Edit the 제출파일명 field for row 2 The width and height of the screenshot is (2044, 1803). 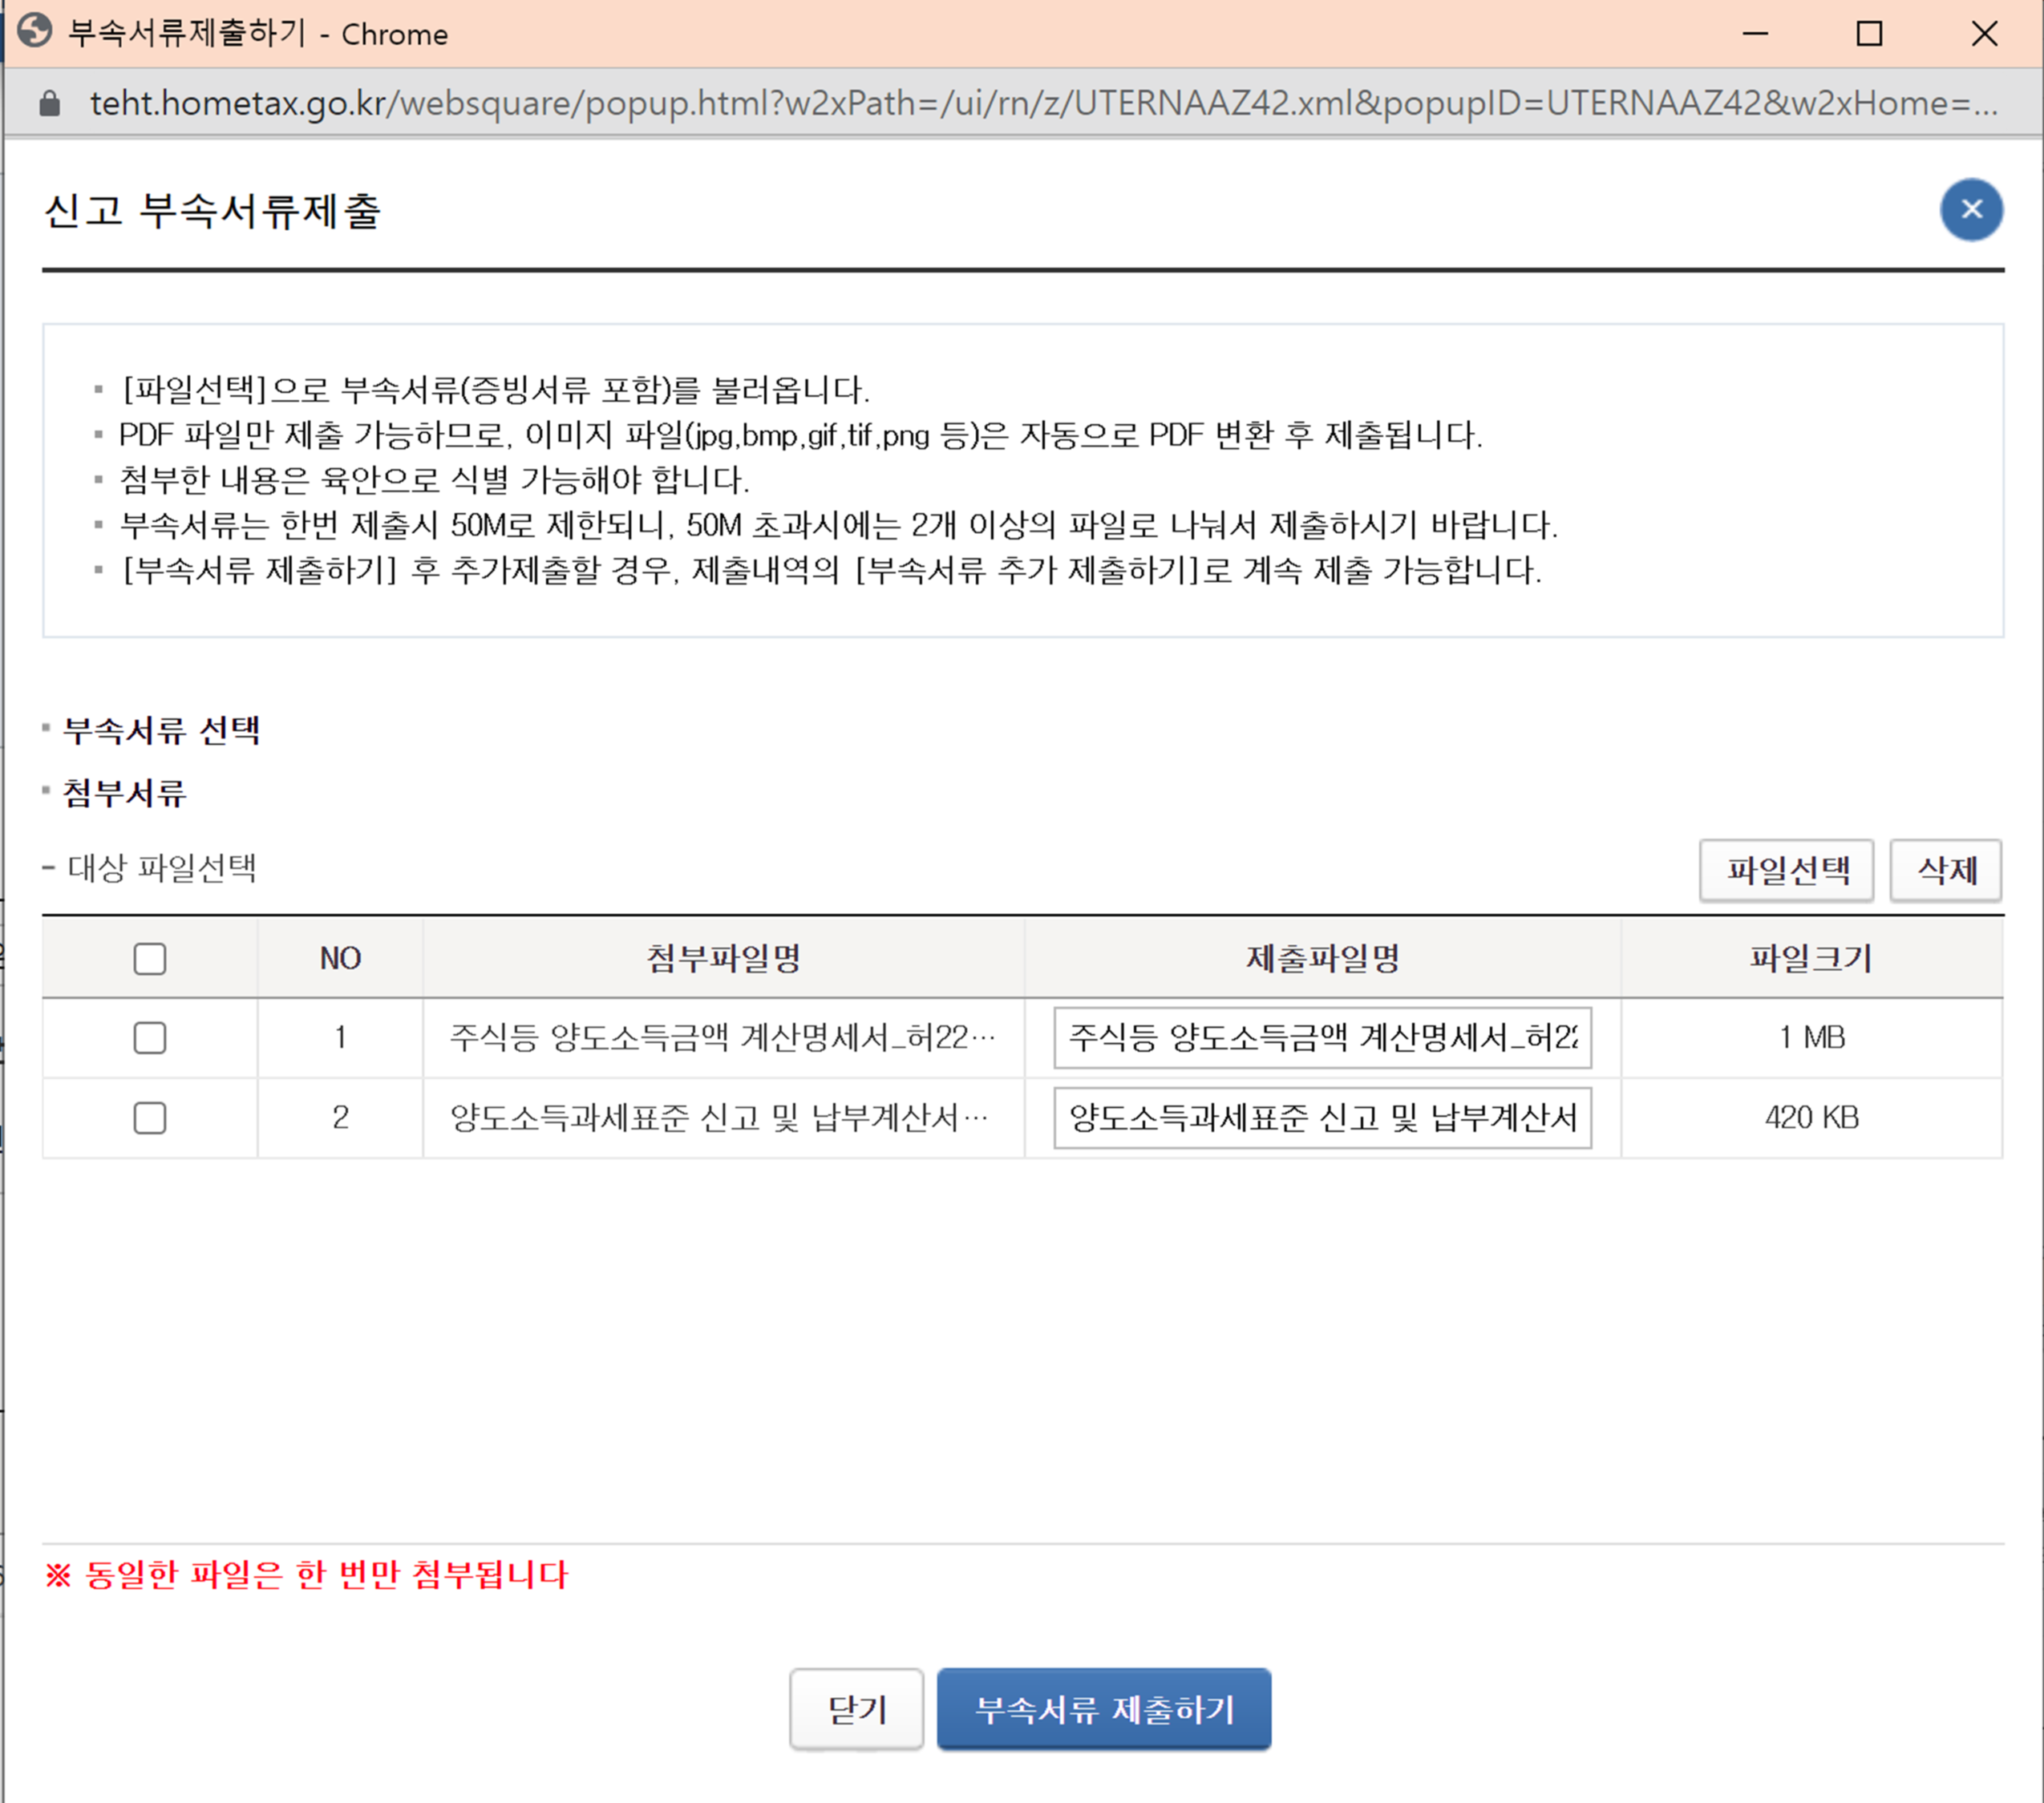point(1321,1117)
